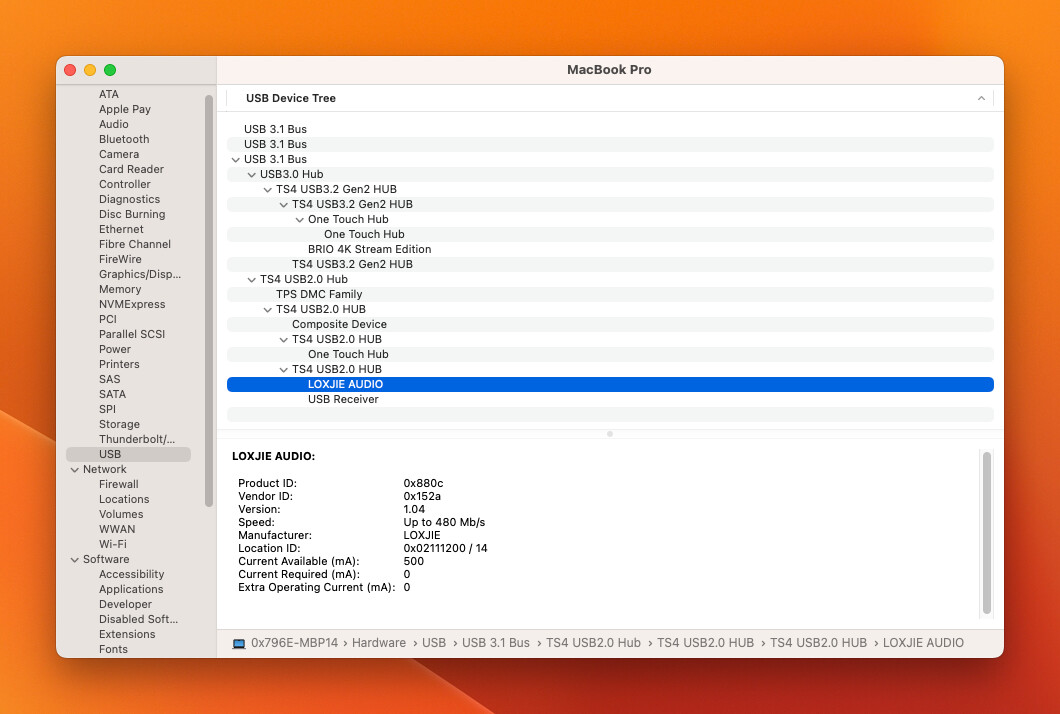Collapse the Software section in the sidebar

click(75, 559)
